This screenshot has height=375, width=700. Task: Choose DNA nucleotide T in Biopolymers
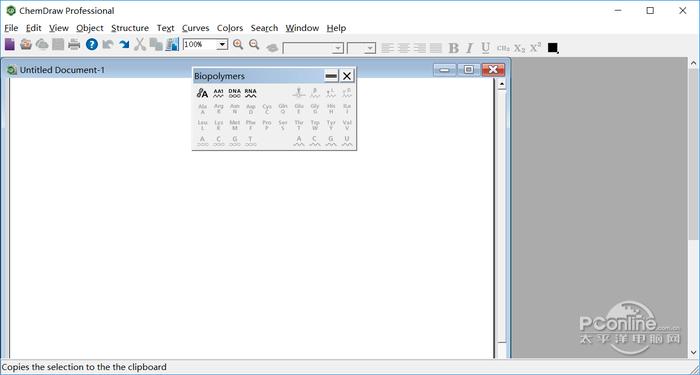pos(250,141)
